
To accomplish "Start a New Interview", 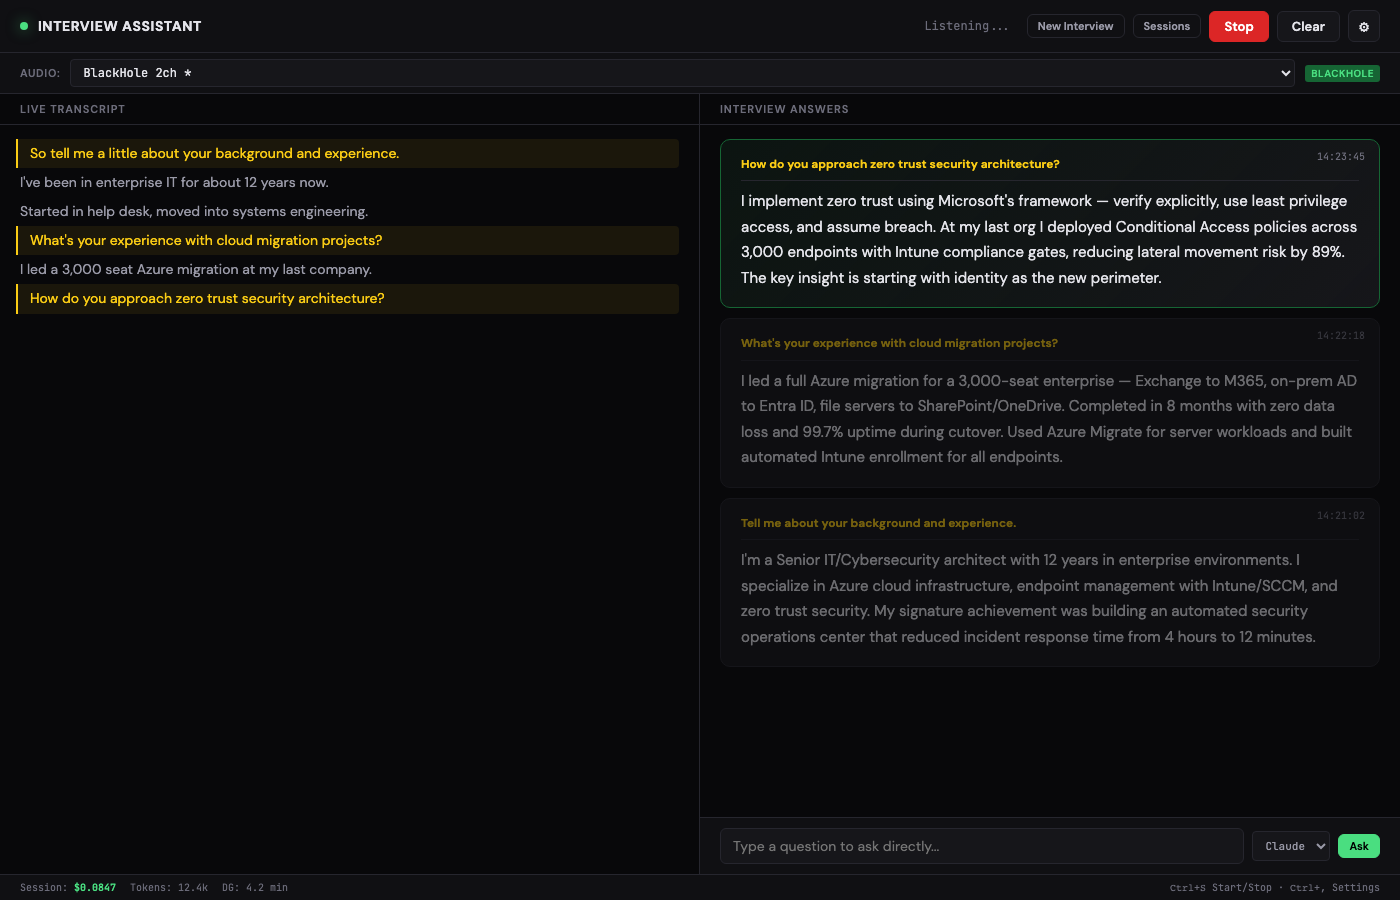I will (x=1075, y=25).
